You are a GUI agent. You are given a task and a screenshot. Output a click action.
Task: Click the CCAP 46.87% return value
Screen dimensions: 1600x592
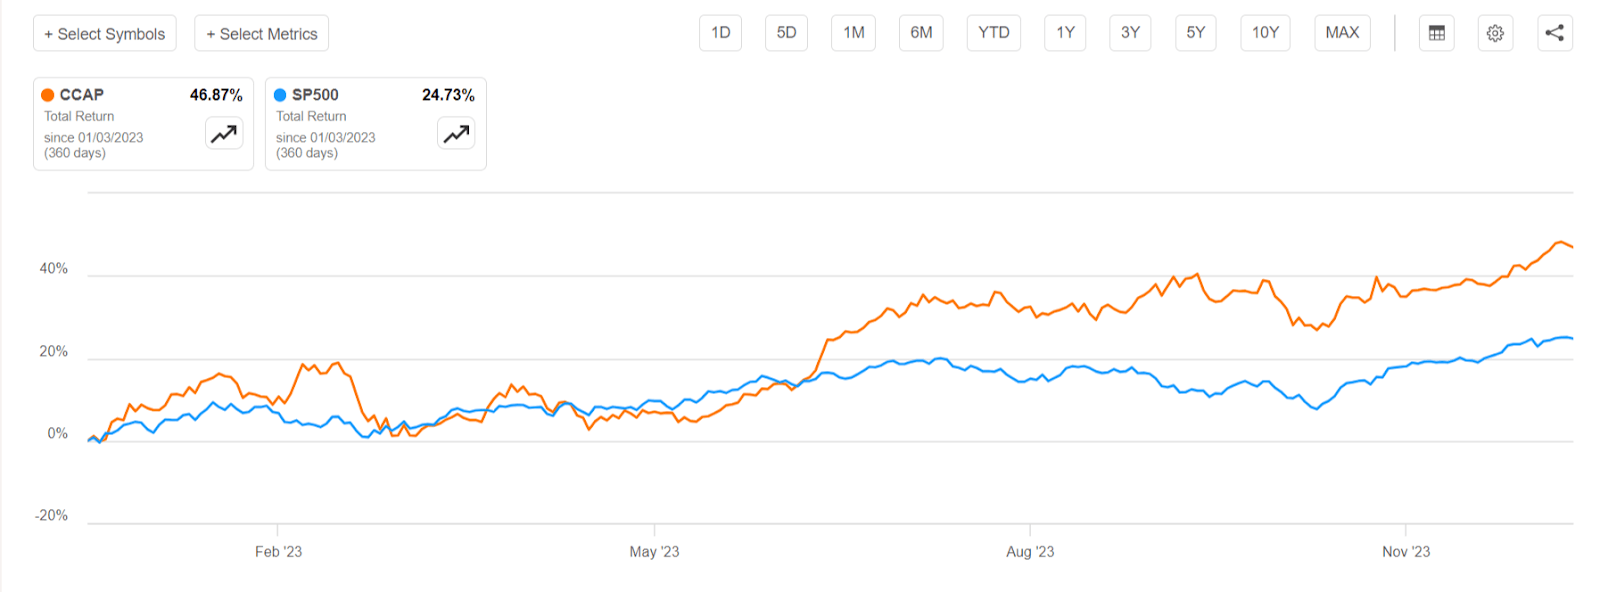coord(216,94)
